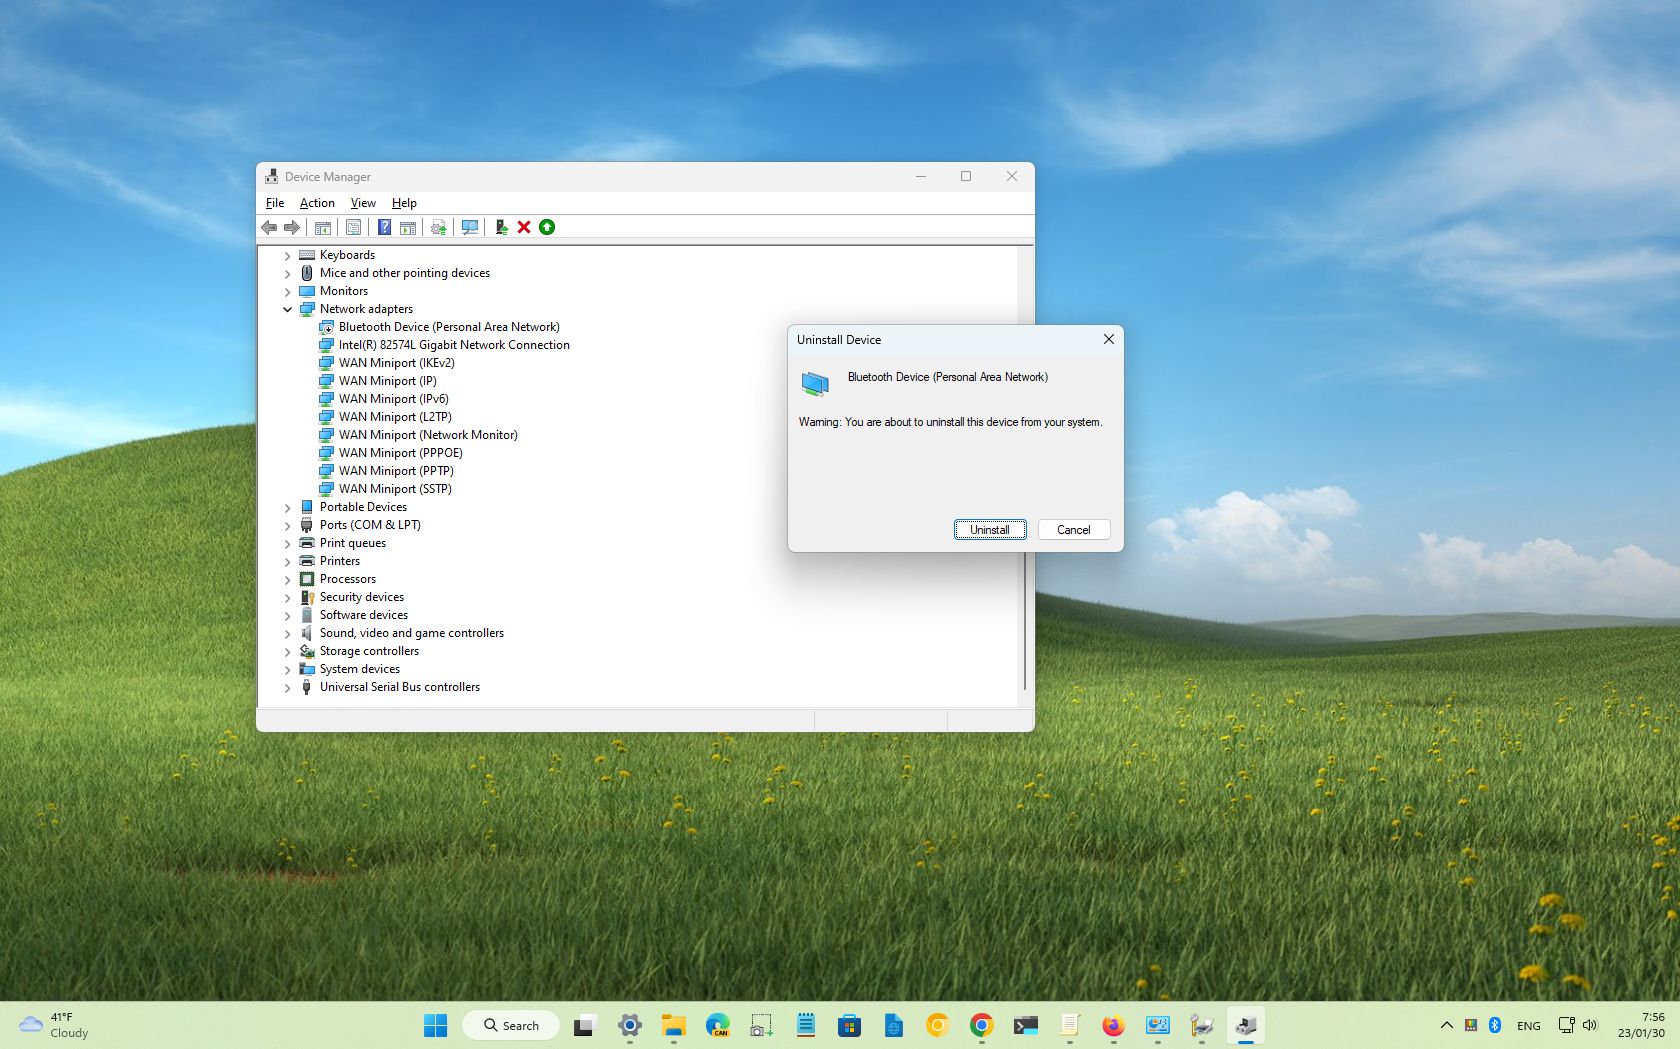Expand Universal Serial Bus controllers

(x=288, y=688)
